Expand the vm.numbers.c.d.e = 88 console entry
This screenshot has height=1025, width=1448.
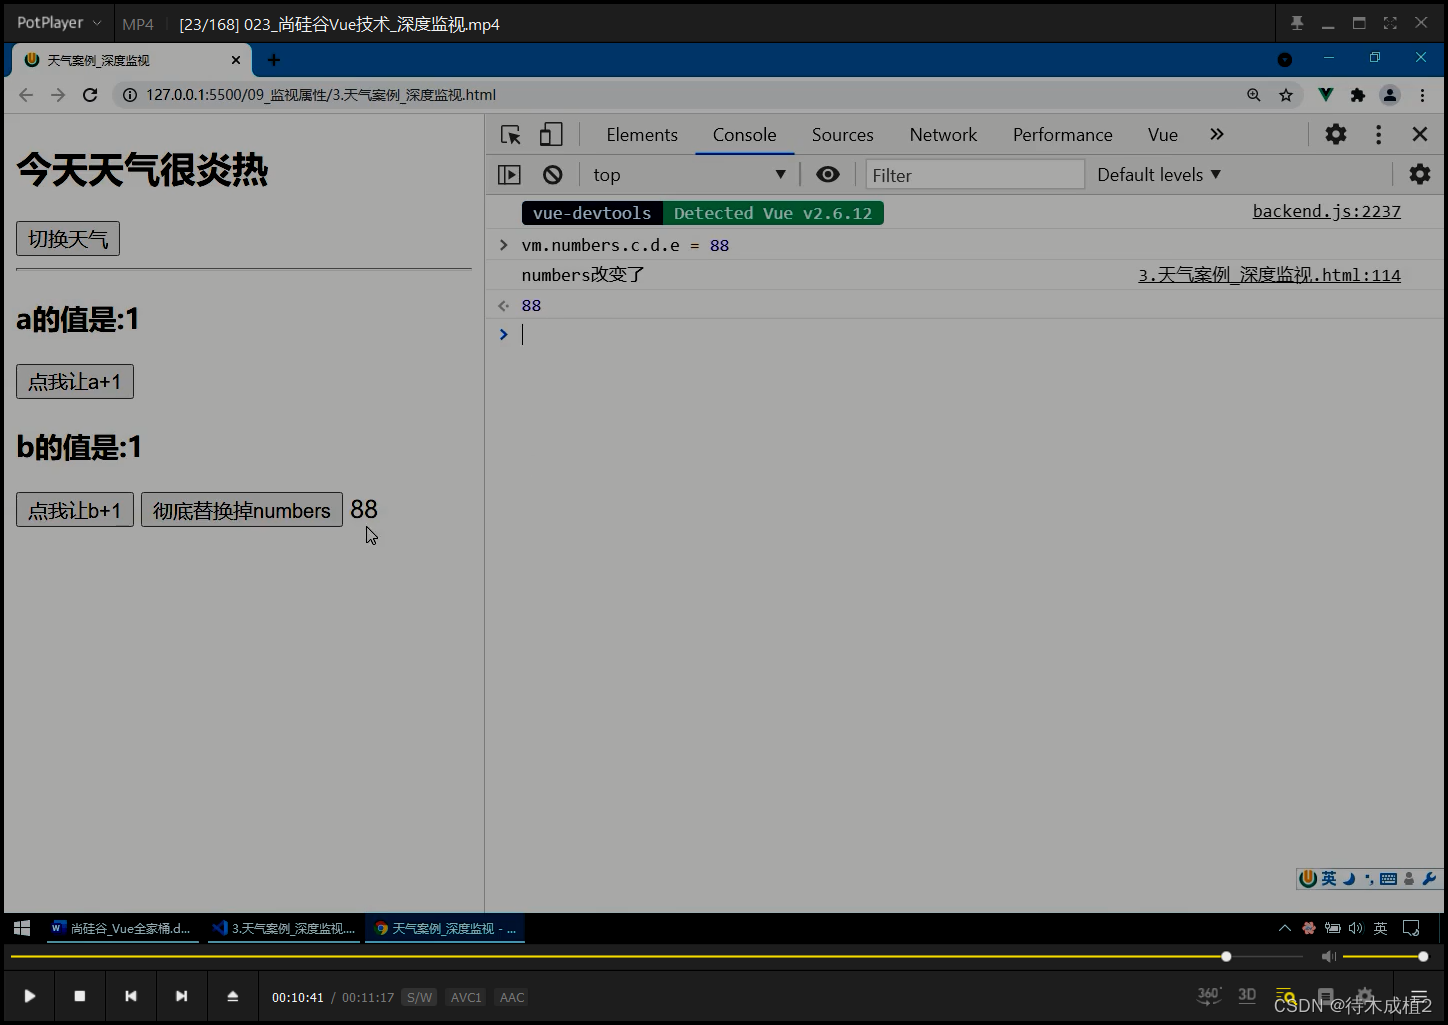[504, 245]
